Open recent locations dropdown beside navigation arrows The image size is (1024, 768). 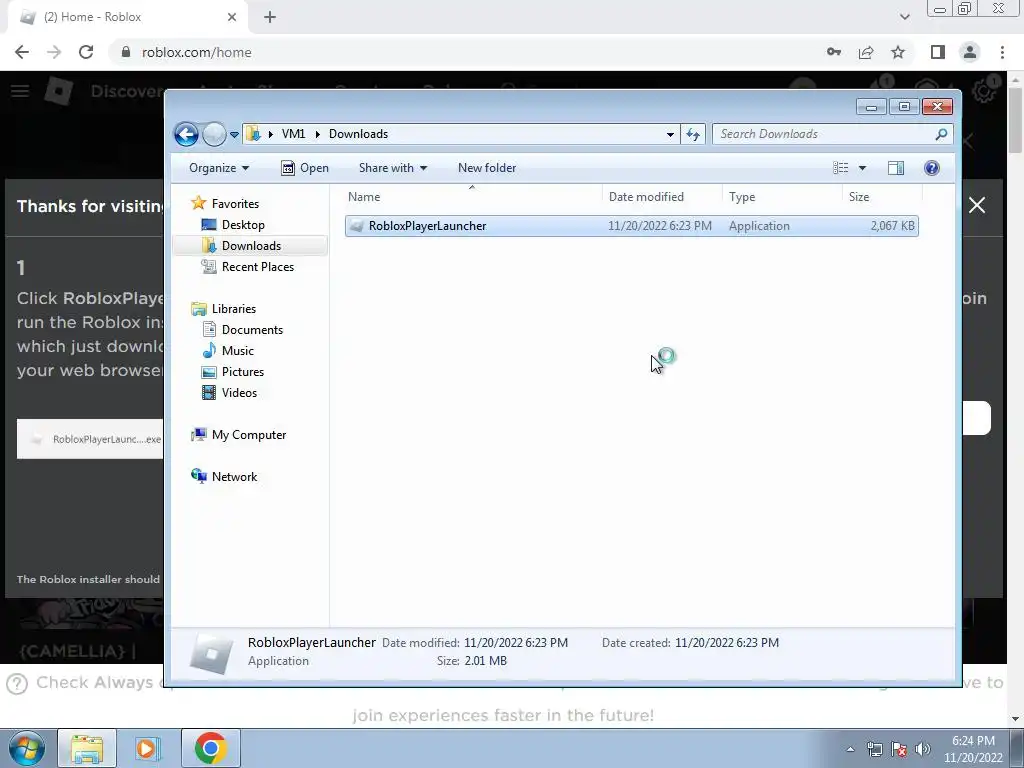[234, 135]
